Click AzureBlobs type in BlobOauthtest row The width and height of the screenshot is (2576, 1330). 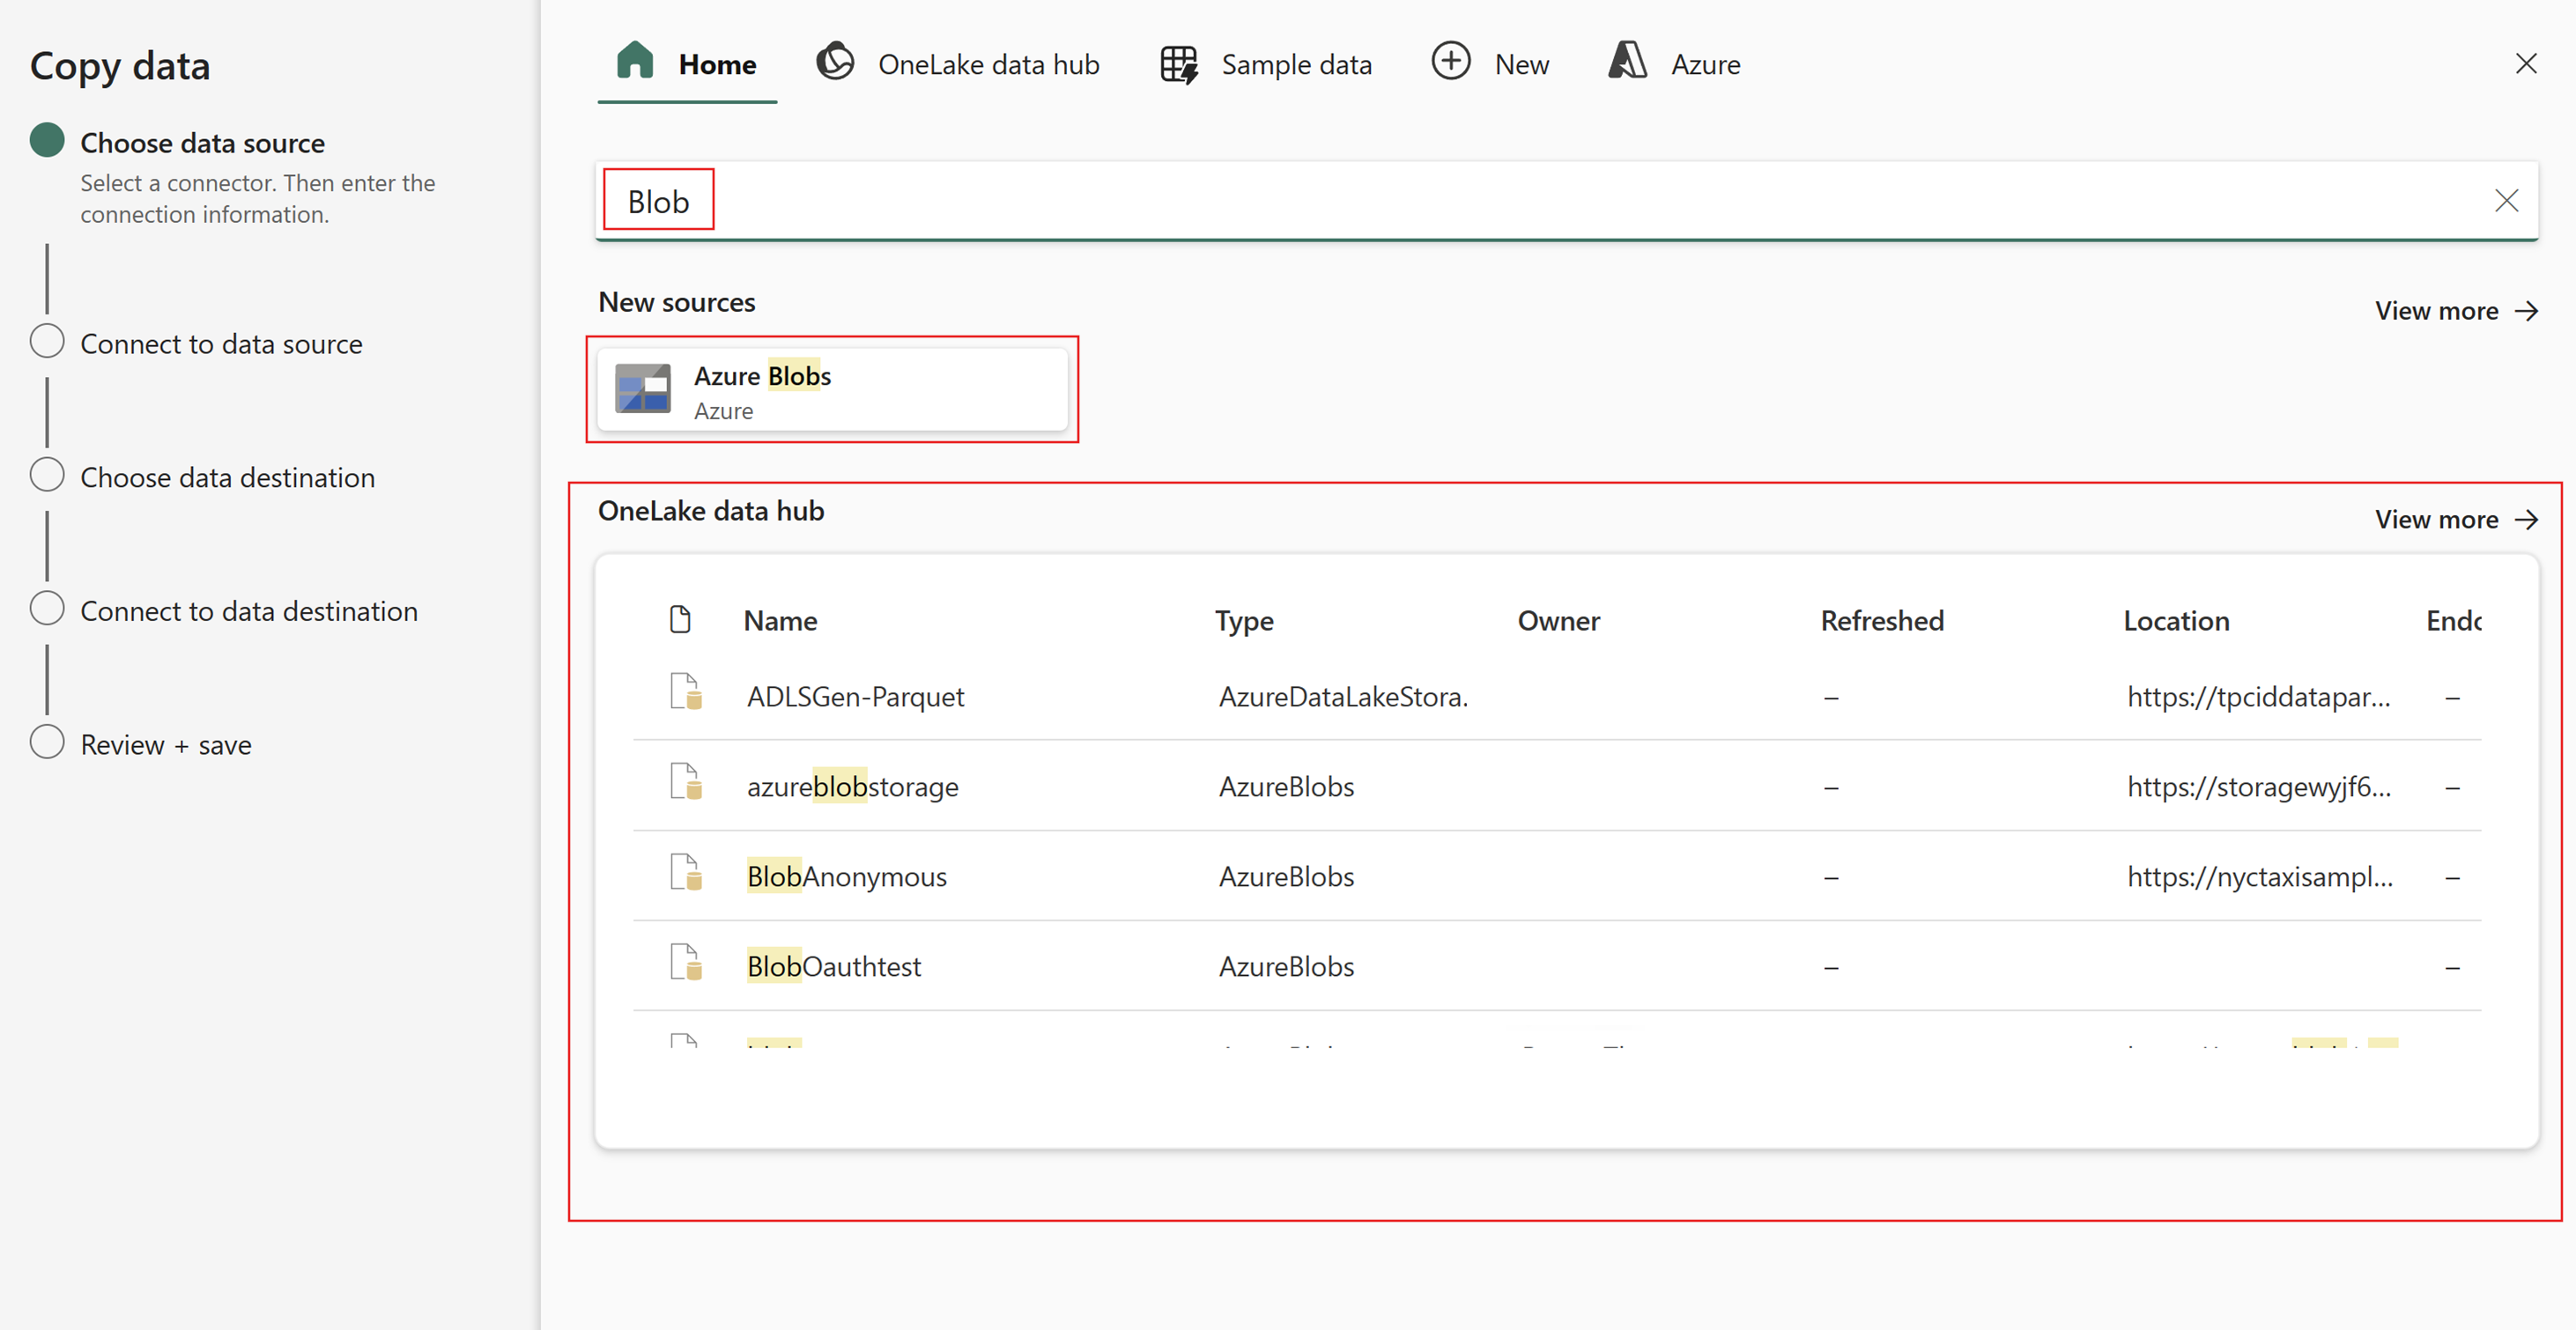point(1286,967)
